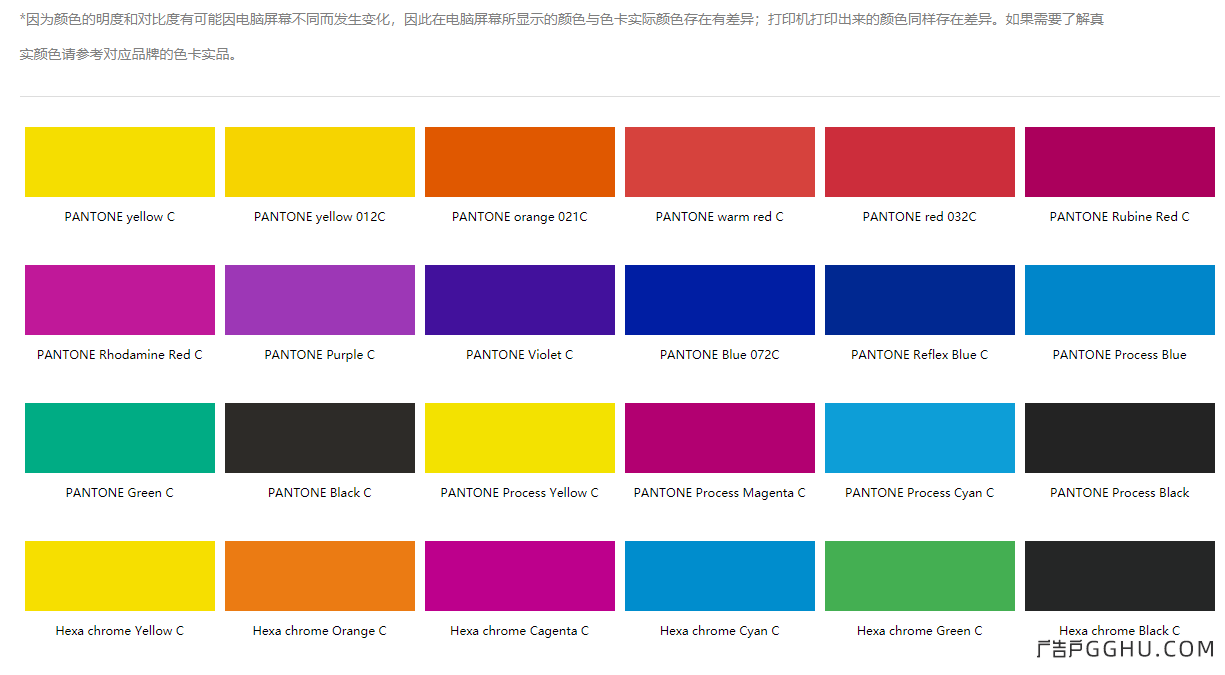Click the 'PANTONE Process Black' label
The width and height of the screenshot is (1225, 675).
pyautogui.click(x=1120, y=493)
